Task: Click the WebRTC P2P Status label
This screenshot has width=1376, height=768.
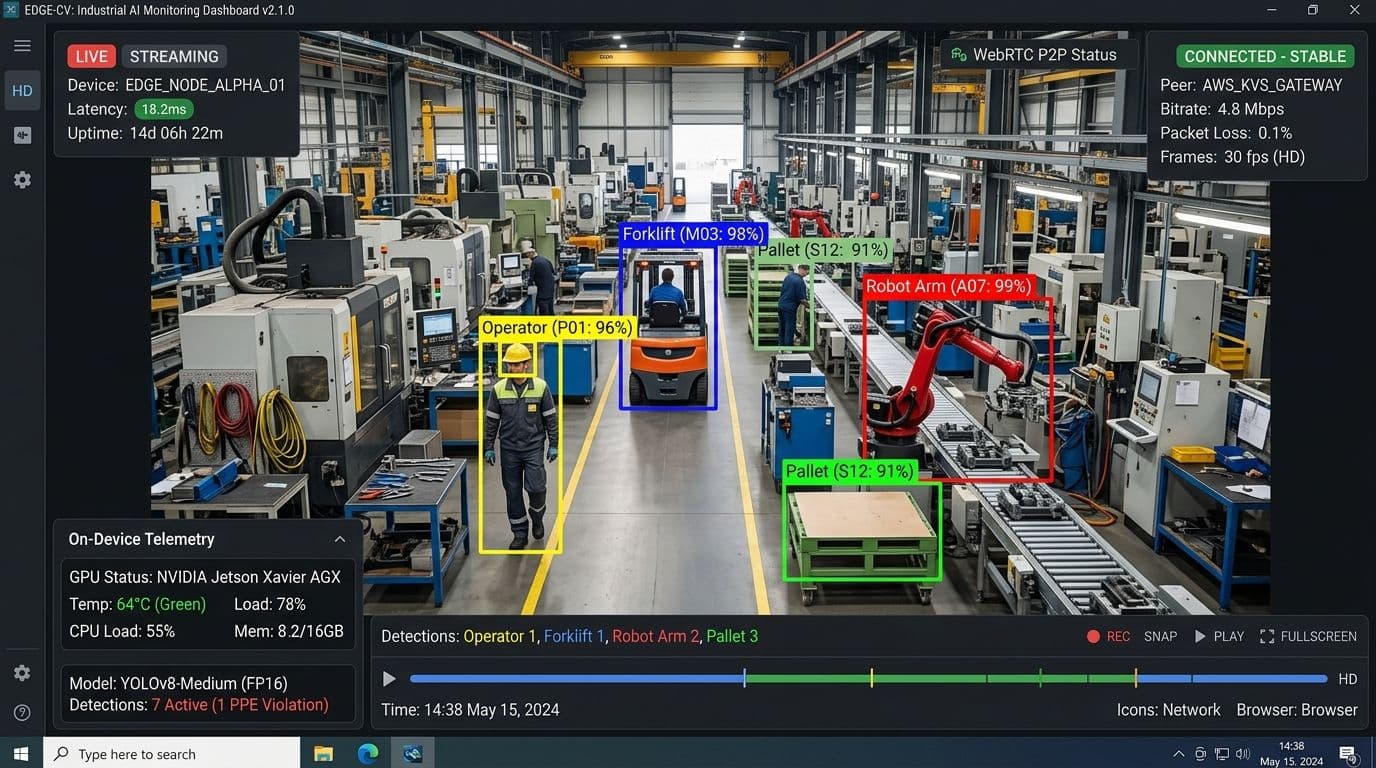Action: coord(1045,55)
